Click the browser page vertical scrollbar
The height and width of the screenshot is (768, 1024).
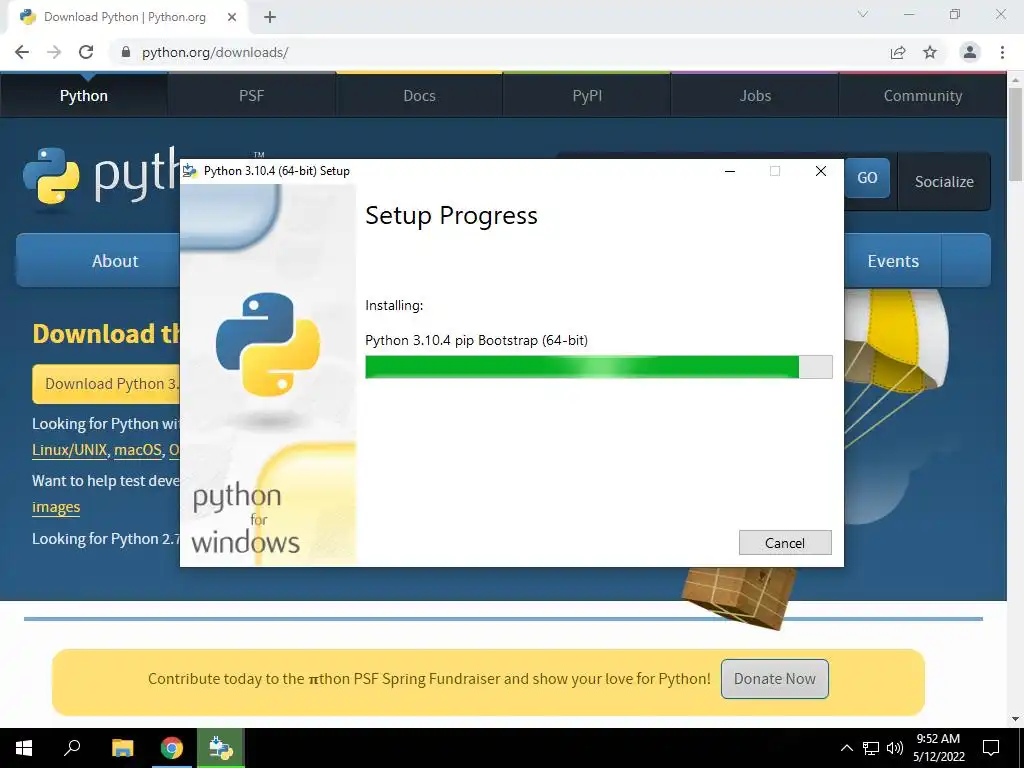tap(1015, 134)
